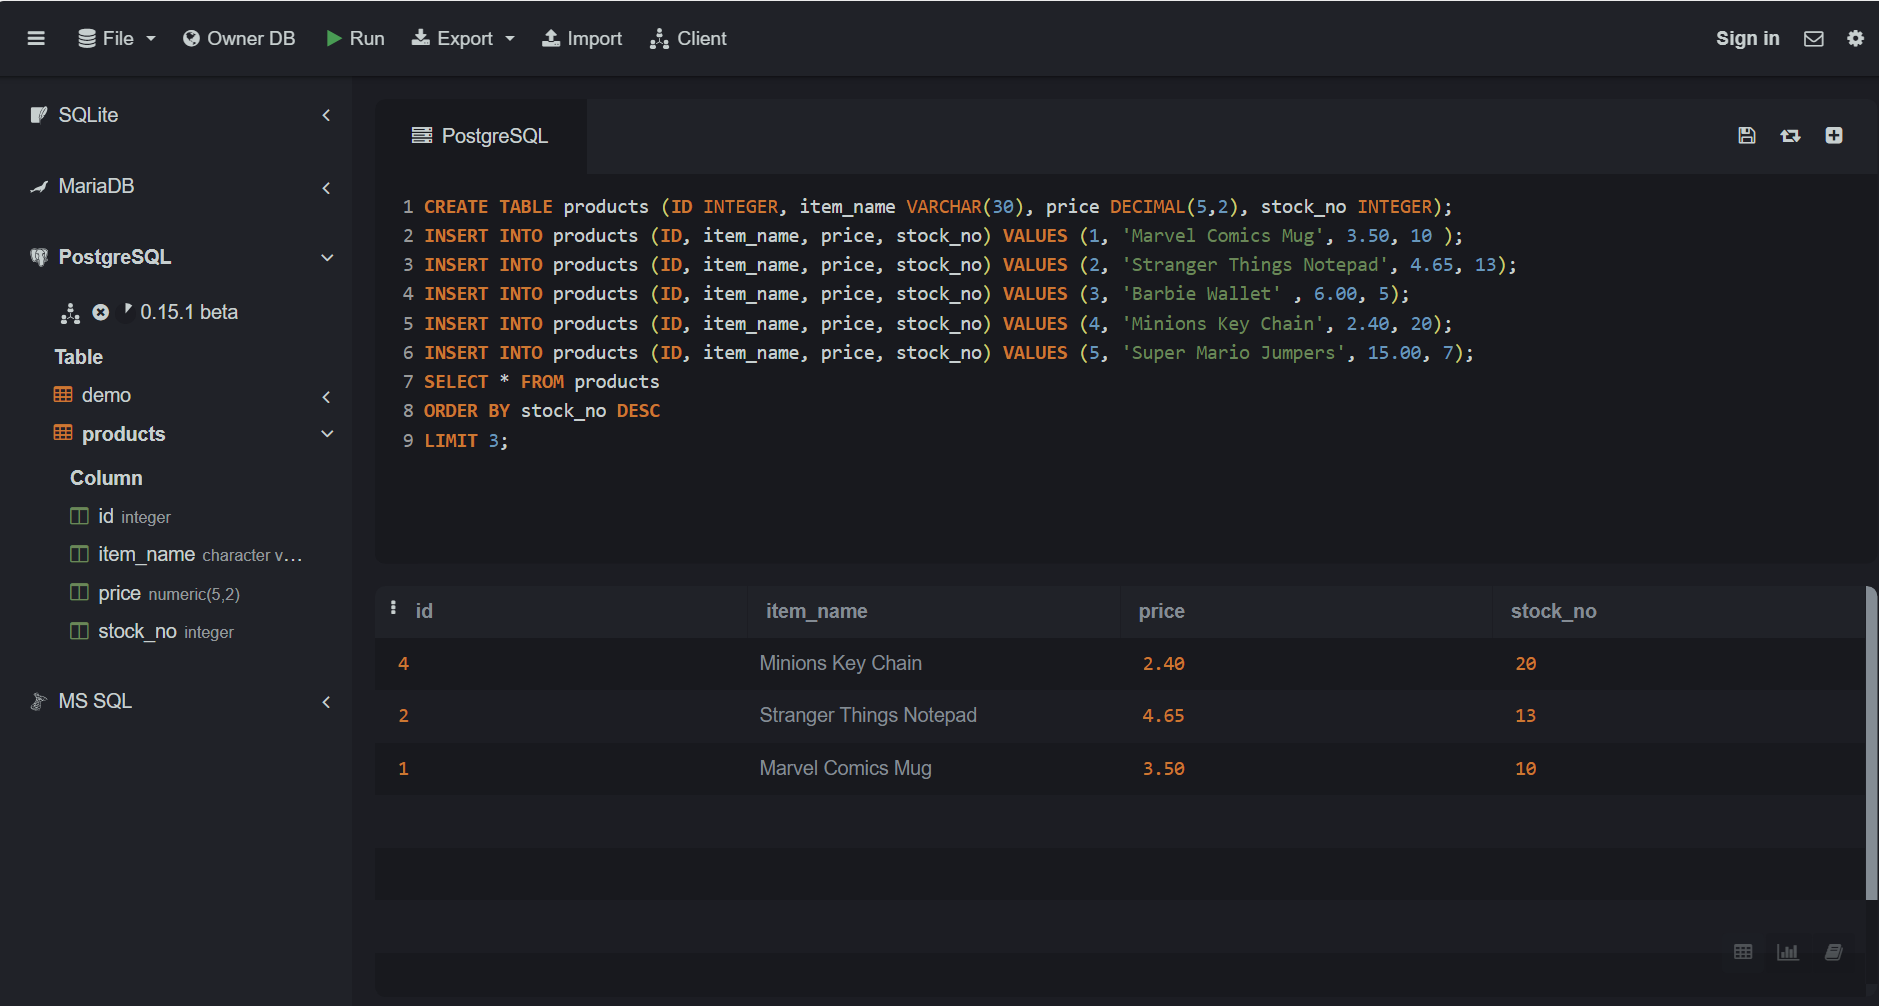Select MariaDB in the sidebar

(96, 186)
